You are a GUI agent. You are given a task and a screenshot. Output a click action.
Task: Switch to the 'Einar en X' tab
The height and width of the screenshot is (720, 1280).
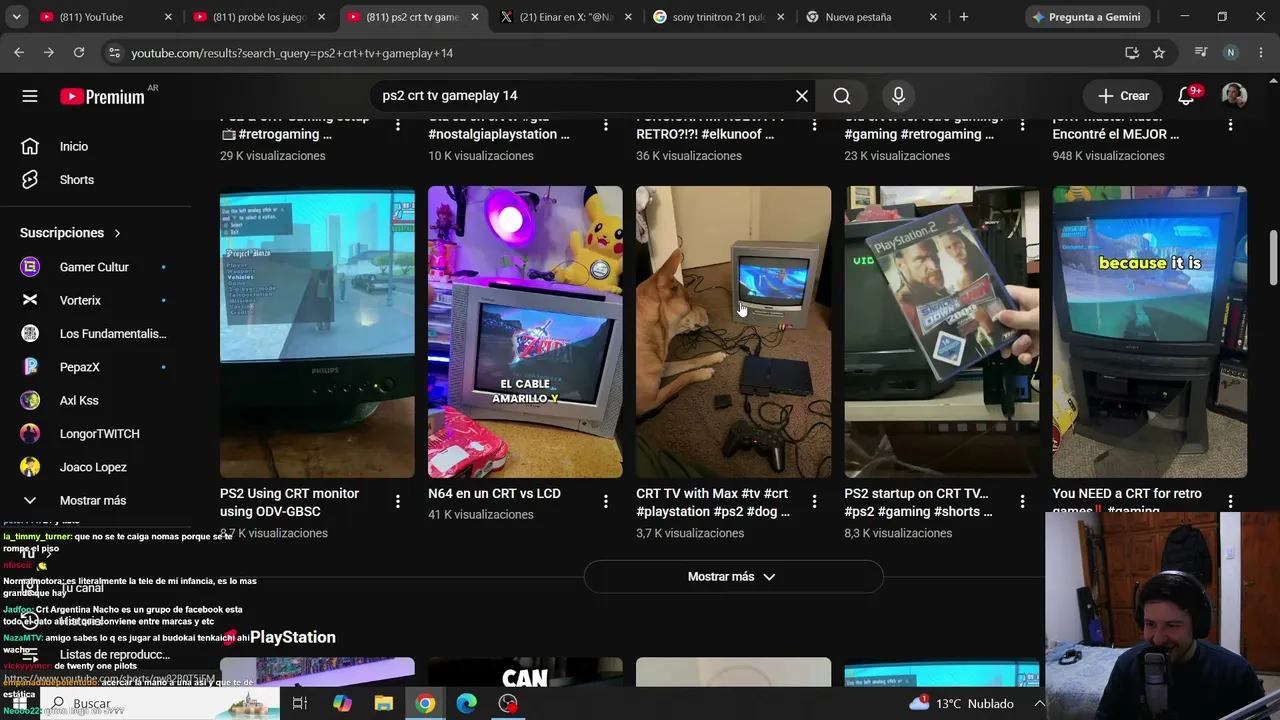567,17
